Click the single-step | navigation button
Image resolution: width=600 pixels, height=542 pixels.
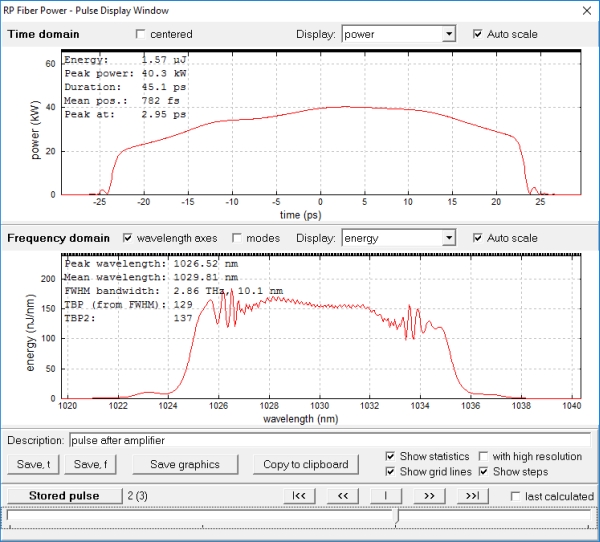coord(386,496)
